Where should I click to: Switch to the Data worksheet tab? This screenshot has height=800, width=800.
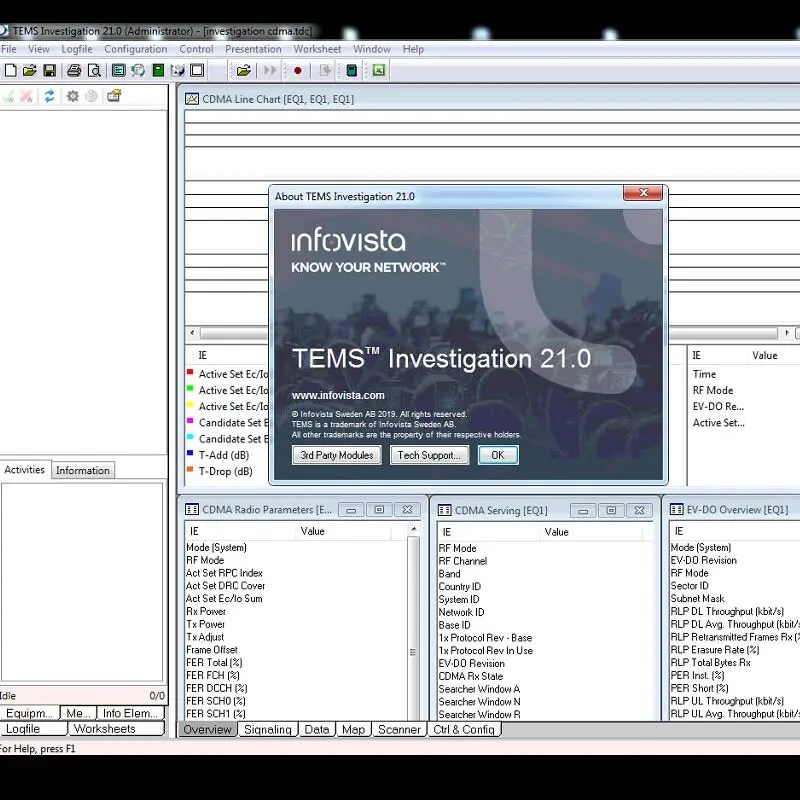click(316, 730)
